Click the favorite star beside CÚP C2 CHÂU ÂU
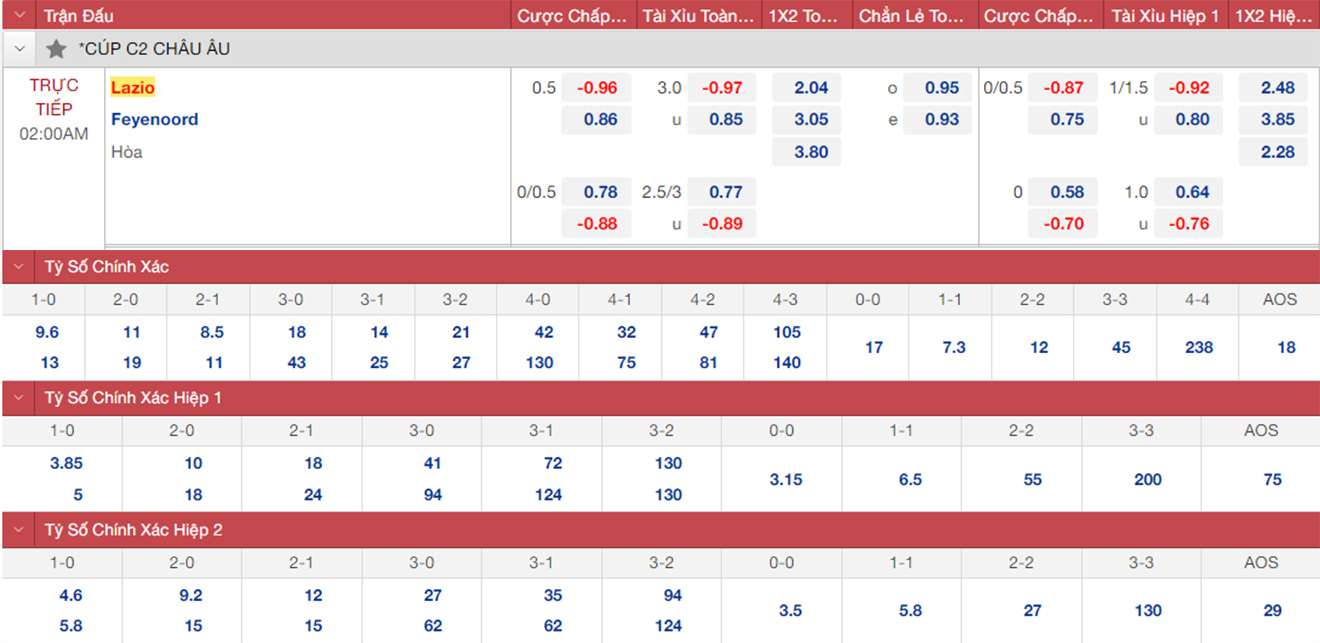 tap(57, 49)
